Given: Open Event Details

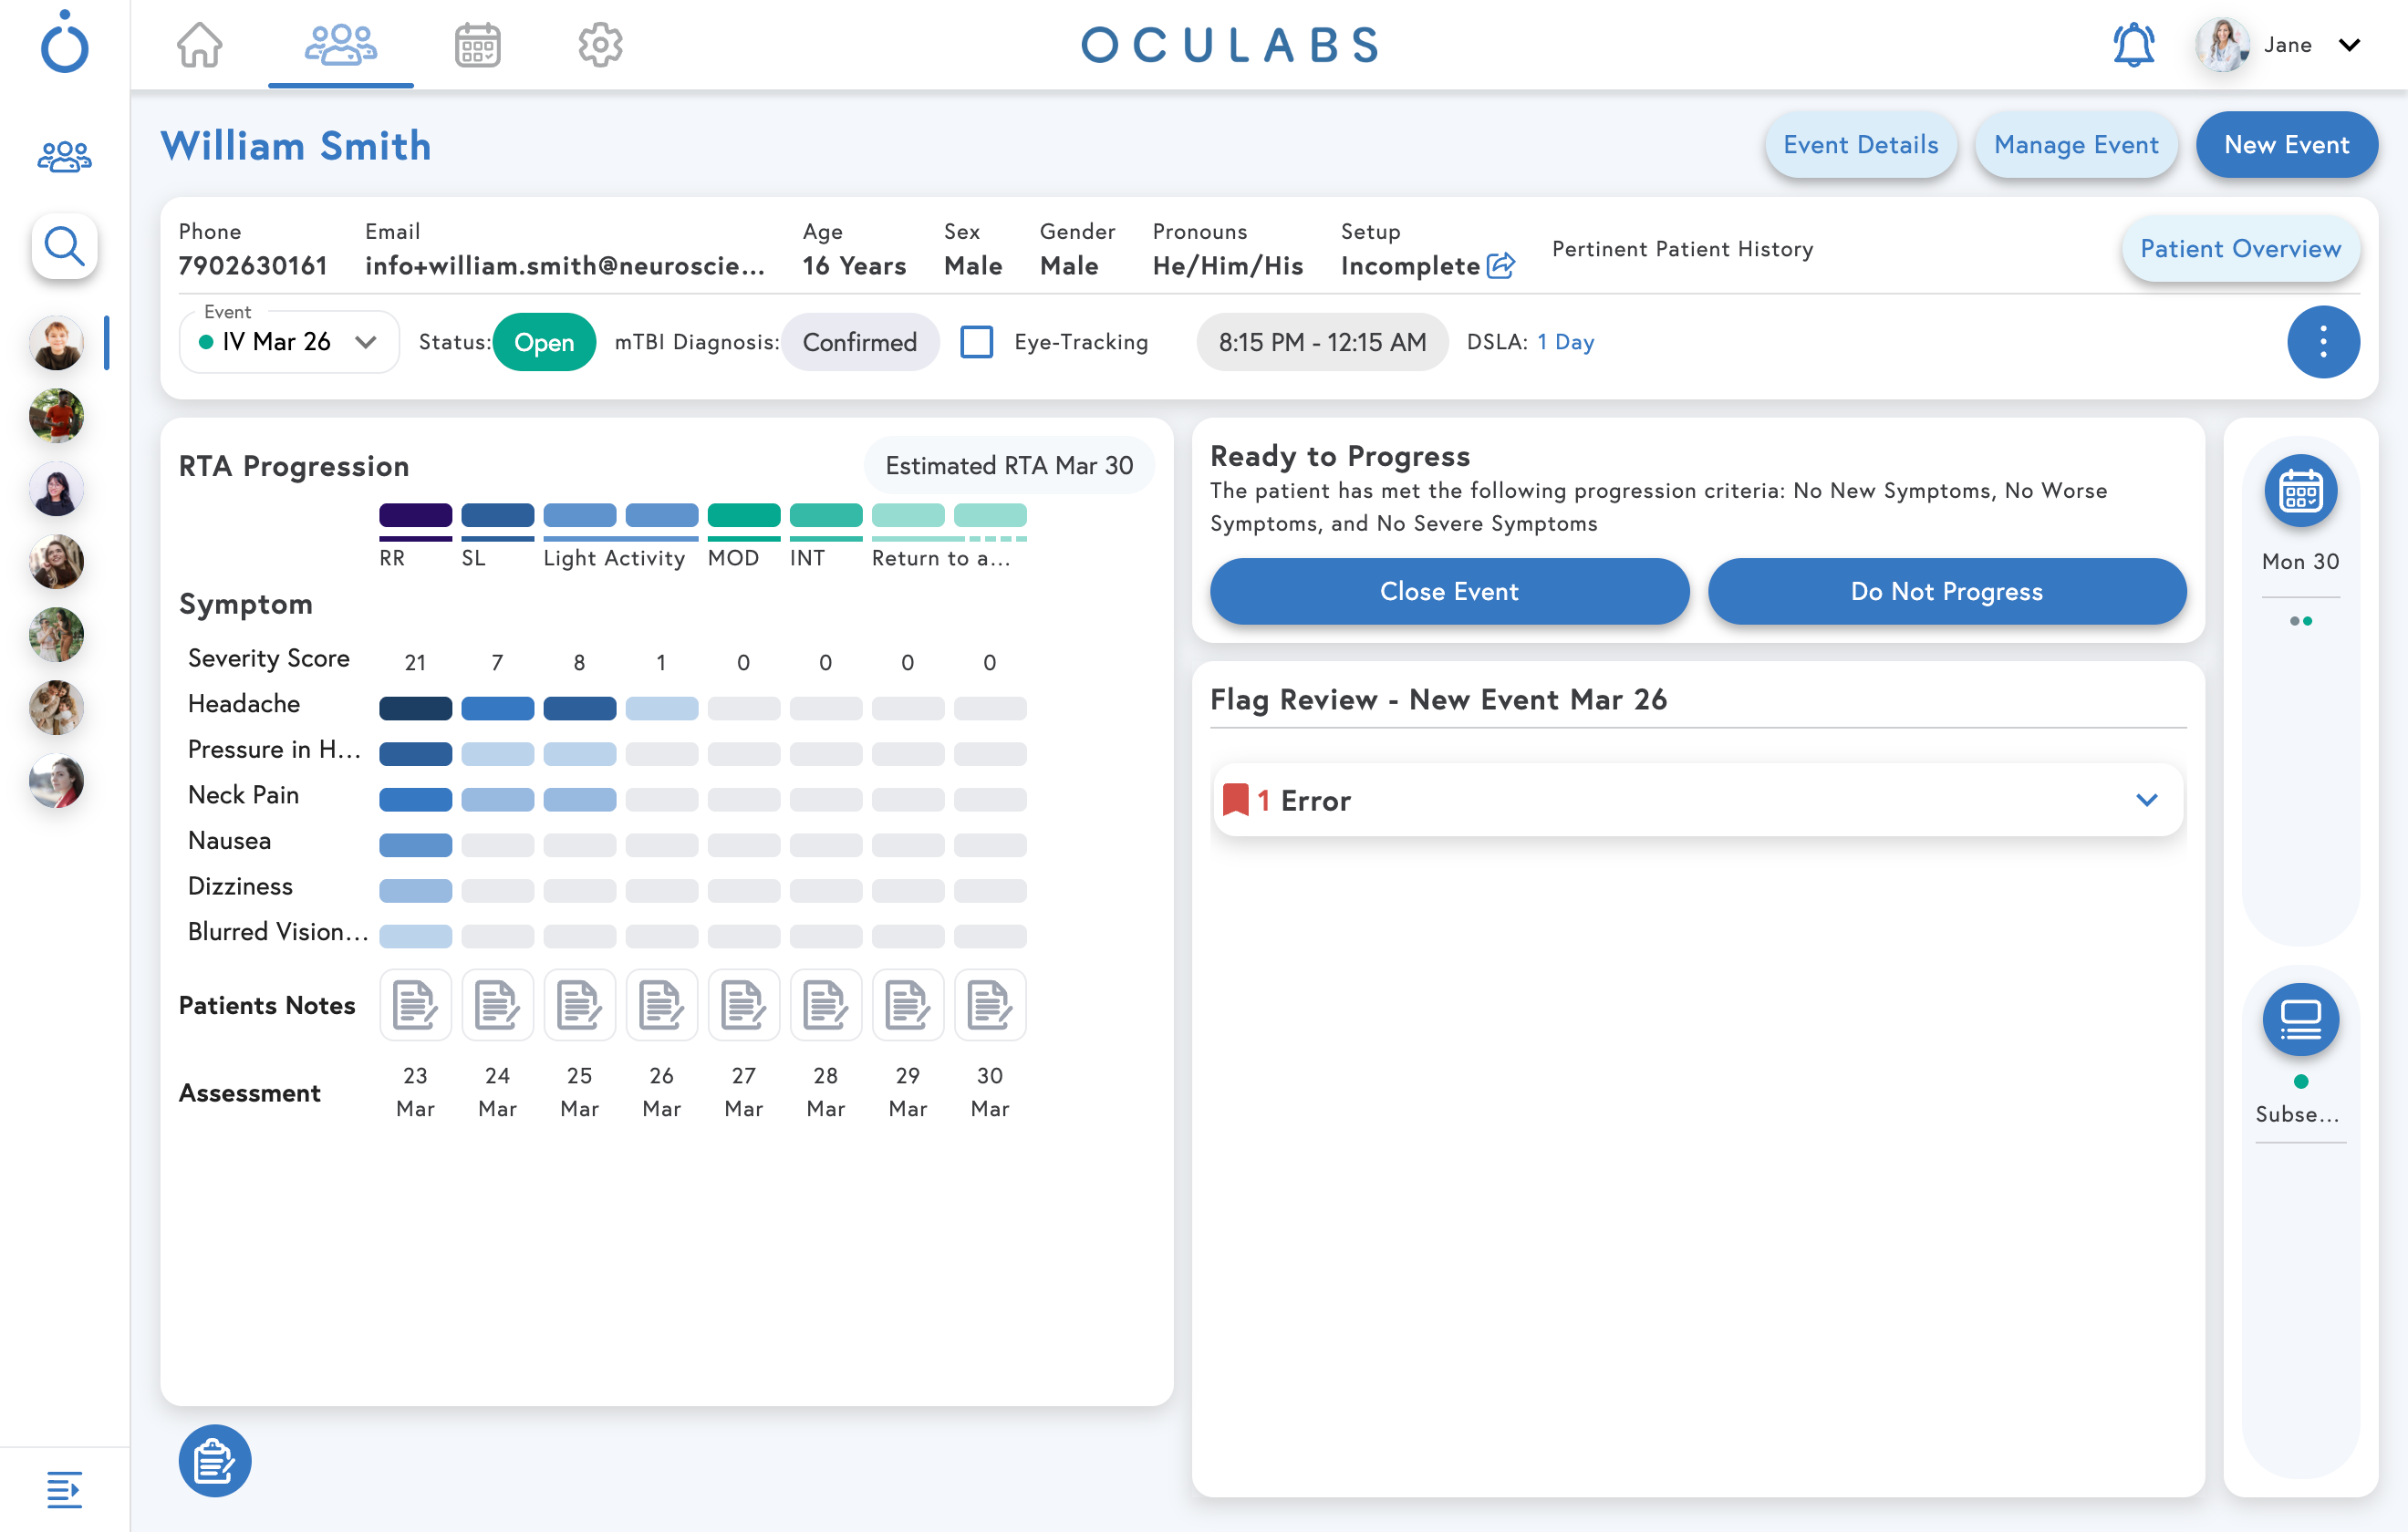Looking at the screenshot, I should 1860,145.
